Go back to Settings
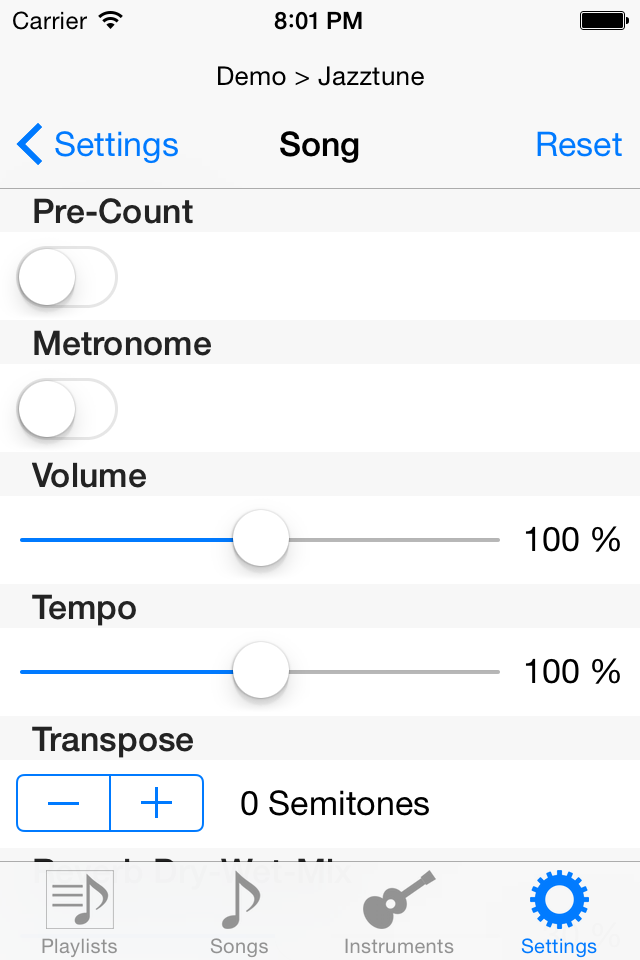 [98, 144]
